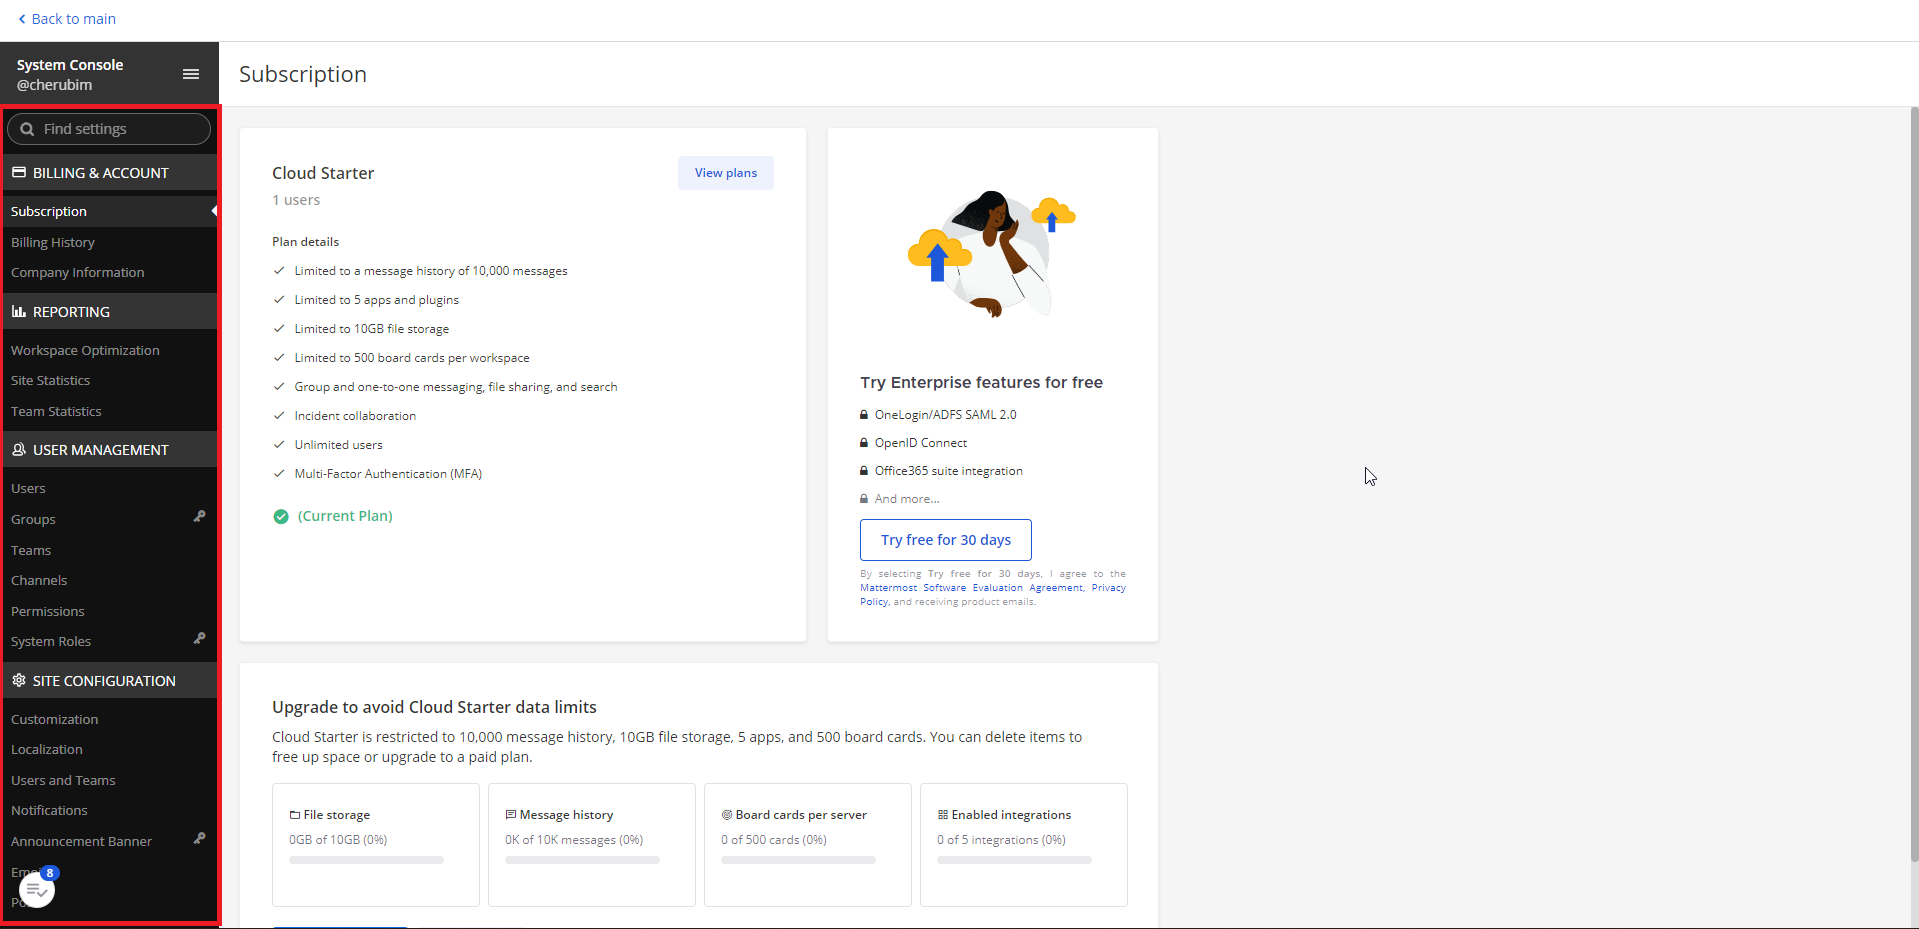
Task: Select Subscription in the sidebar
Action: (110, 211)
